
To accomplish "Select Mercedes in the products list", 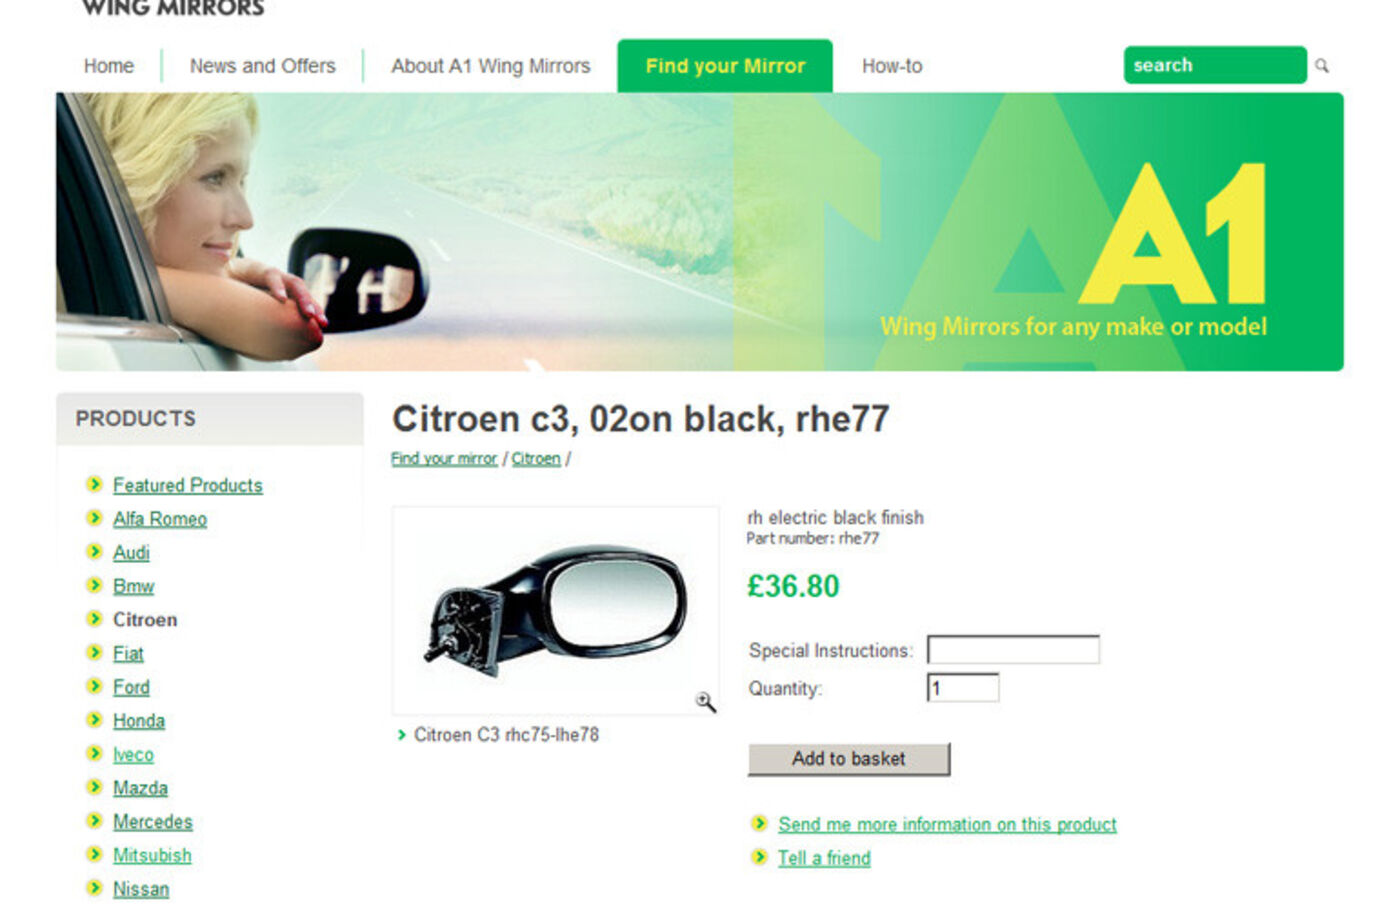I will [x=152, y=822].
